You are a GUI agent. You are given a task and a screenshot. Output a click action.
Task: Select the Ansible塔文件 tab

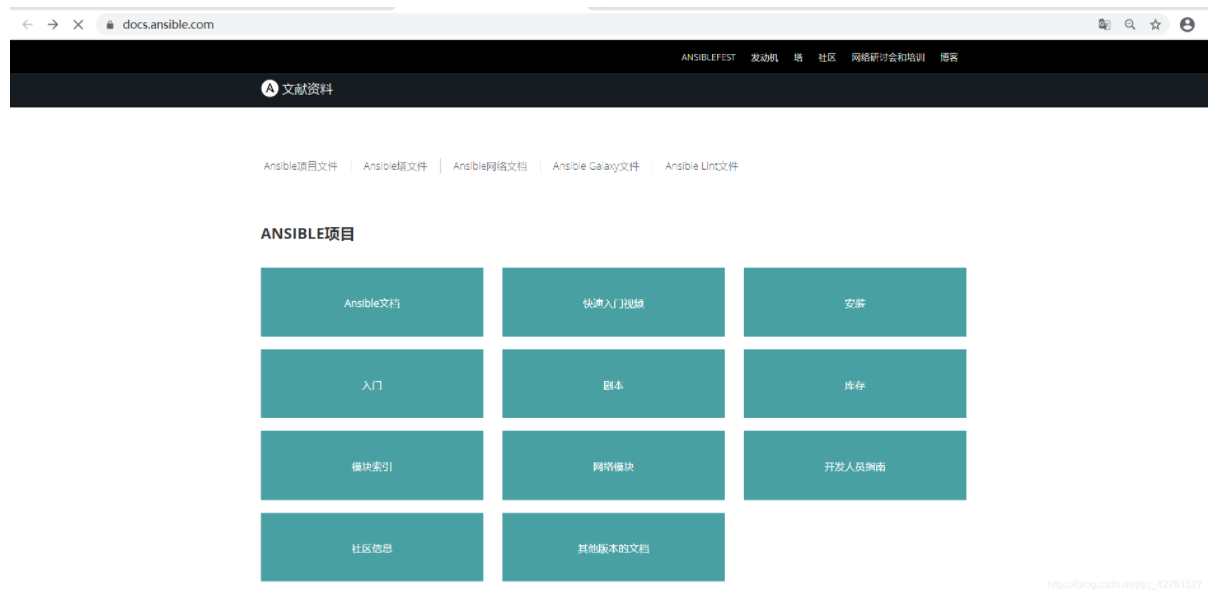point(395,166)
